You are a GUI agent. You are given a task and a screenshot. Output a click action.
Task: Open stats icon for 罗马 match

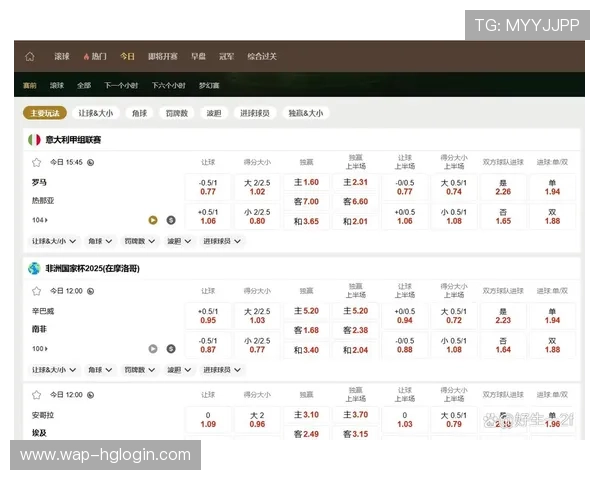(171, 220)
